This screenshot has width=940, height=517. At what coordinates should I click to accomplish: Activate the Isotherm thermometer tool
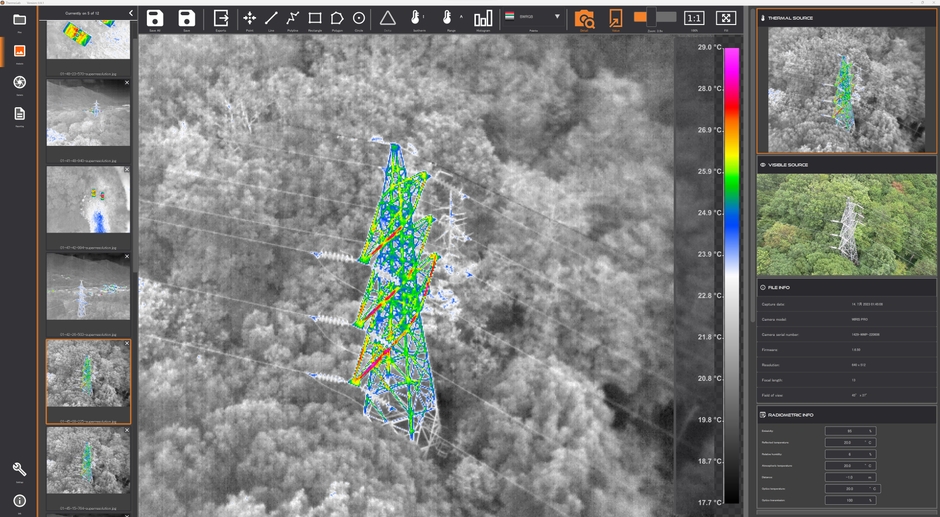415,19
